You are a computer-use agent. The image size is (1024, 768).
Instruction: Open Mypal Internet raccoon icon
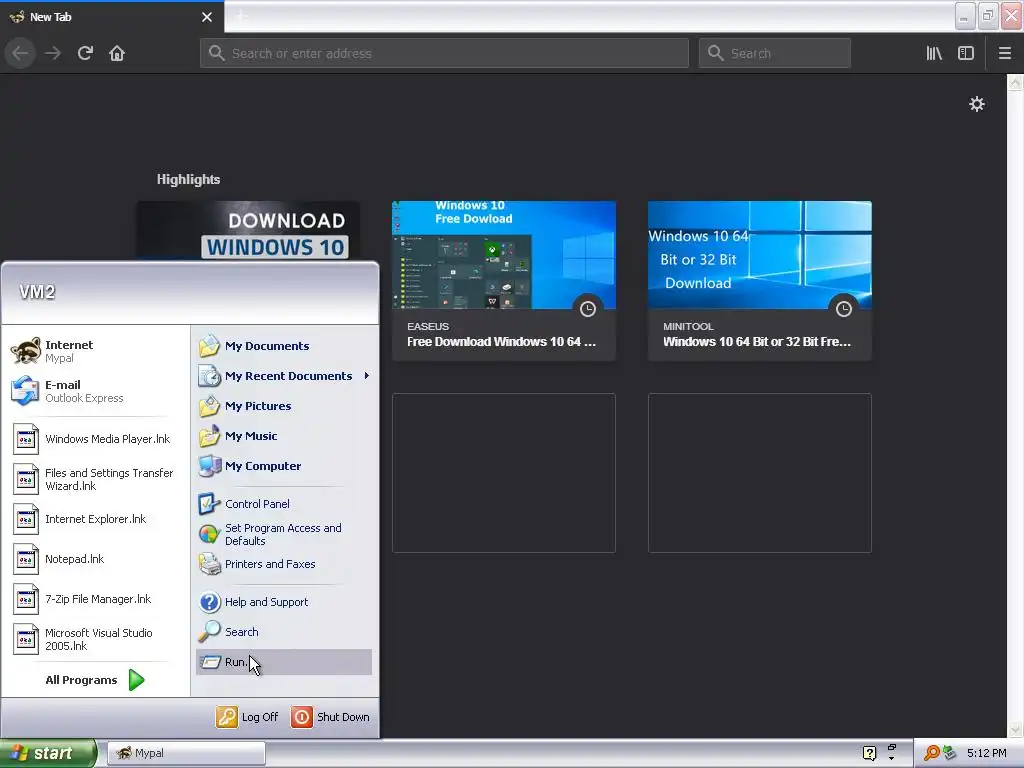[25, 351]
